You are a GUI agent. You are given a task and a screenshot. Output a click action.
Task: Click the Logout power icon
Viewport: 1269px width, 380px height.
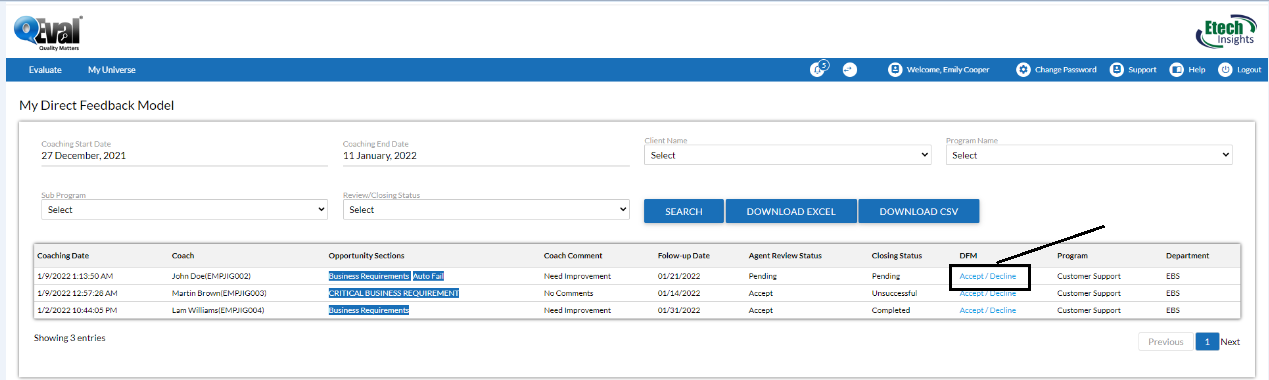coord(1225,70)
